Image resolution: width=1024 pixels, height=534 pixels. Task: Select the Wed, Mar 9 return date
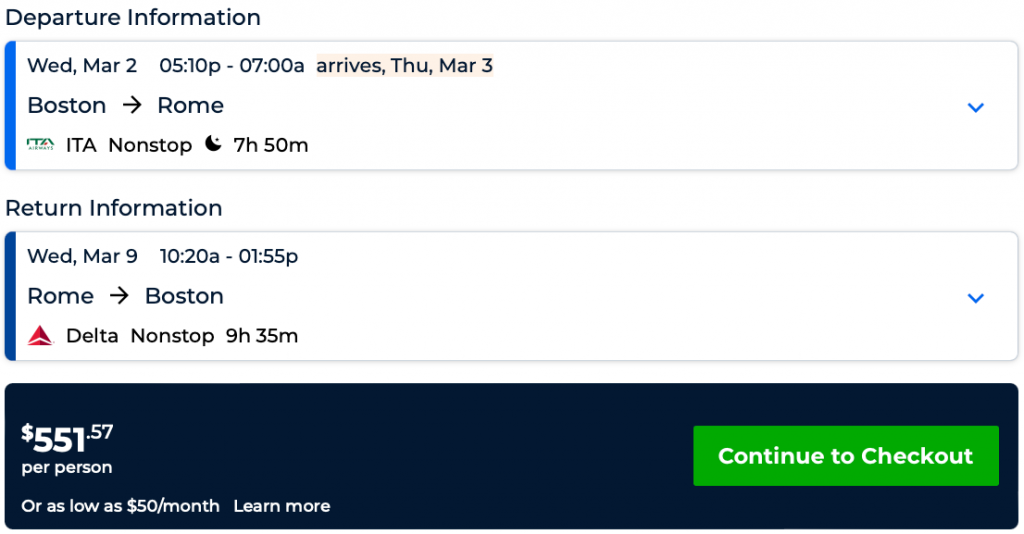pyautogui.click(x=82, y=256)
